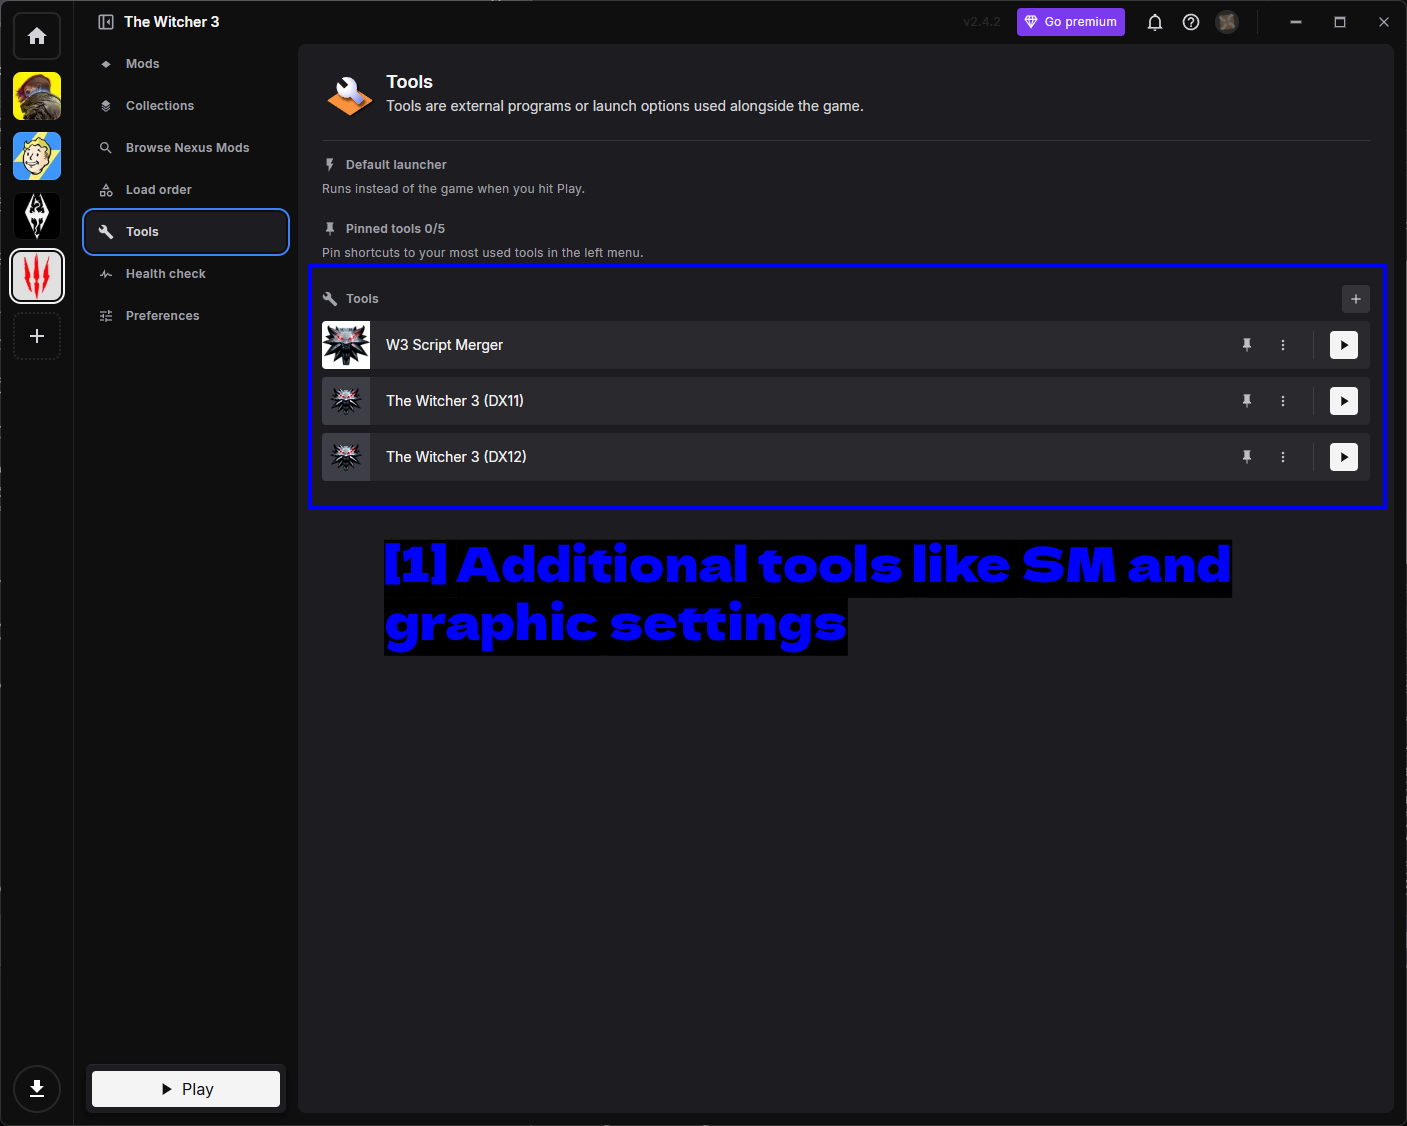Image resolution: width=1407 pixels, height=1126 pixels.
Task: Open the Health check page
Action: coord(186,274)
